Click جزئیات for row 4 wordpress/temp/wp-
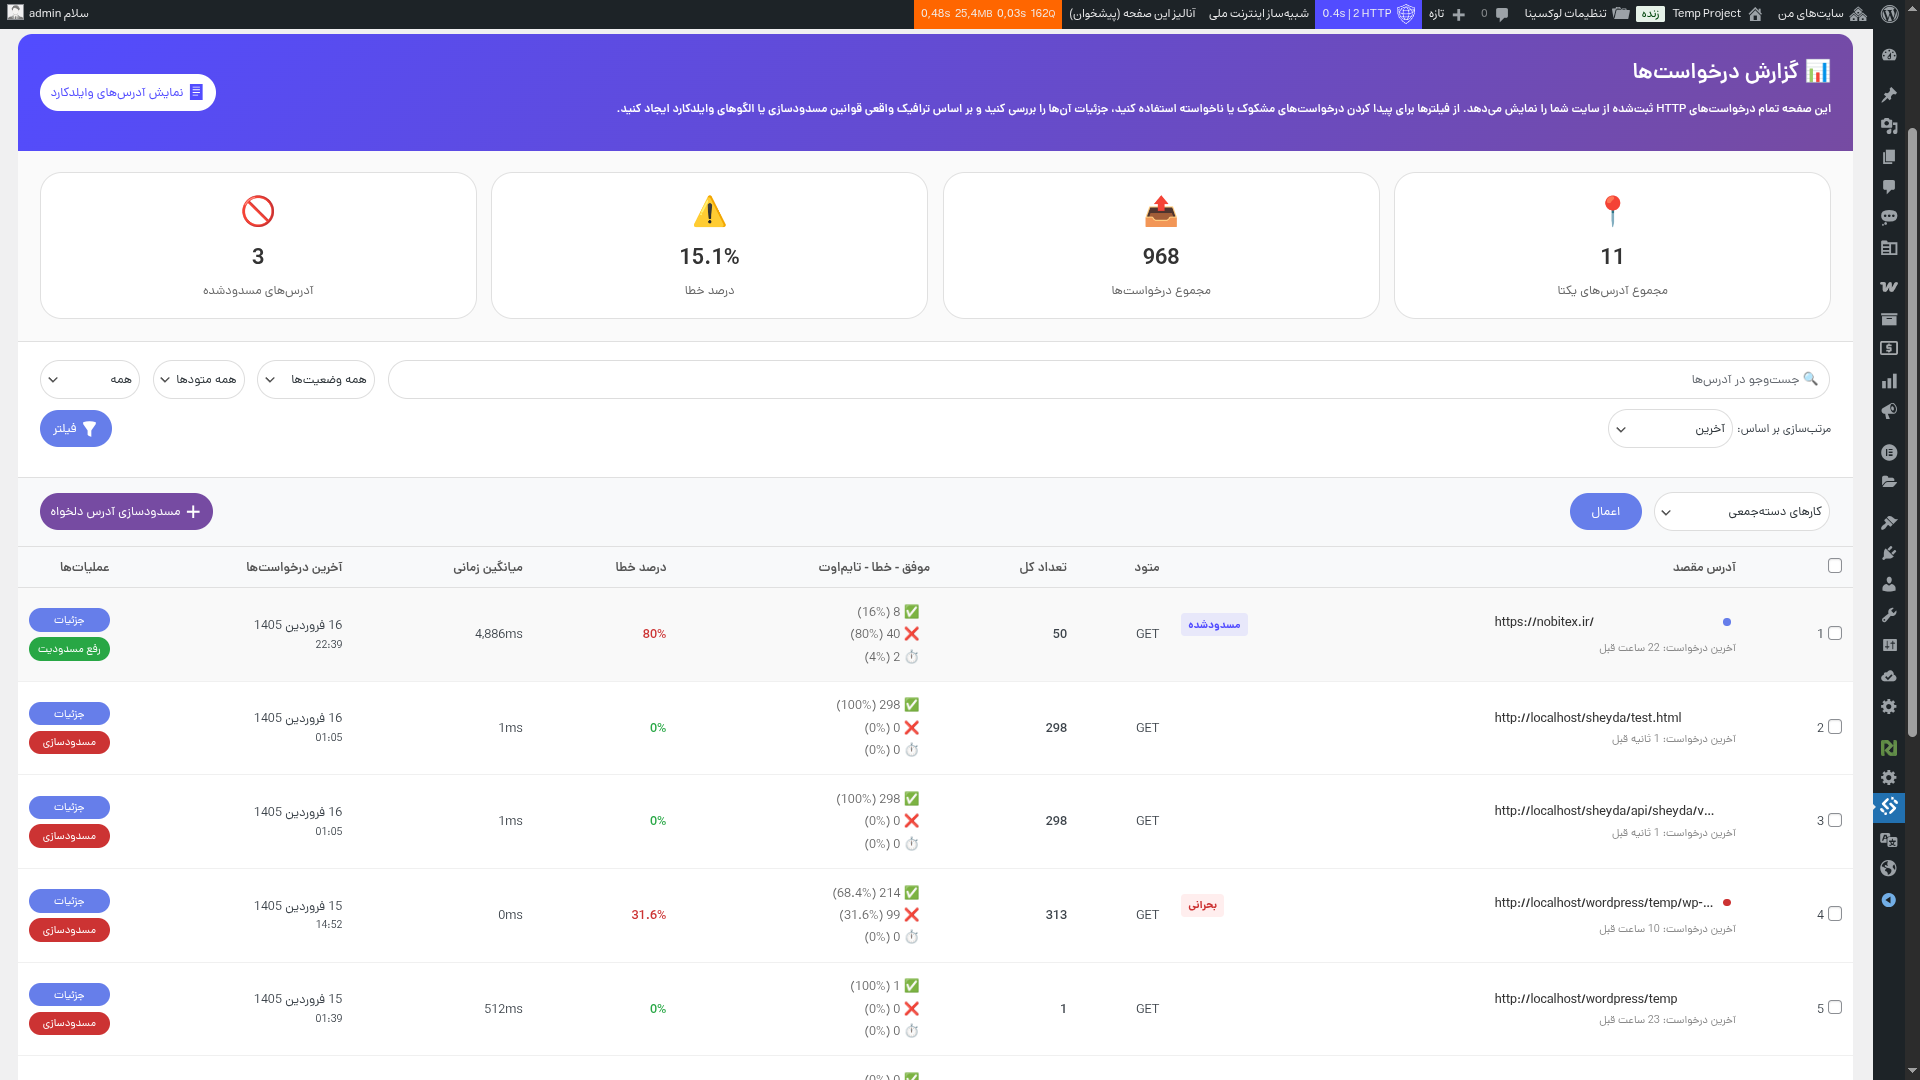The height and width of the screenshot is (1080, 1920). pyautogui.click(x=69, y=901)
